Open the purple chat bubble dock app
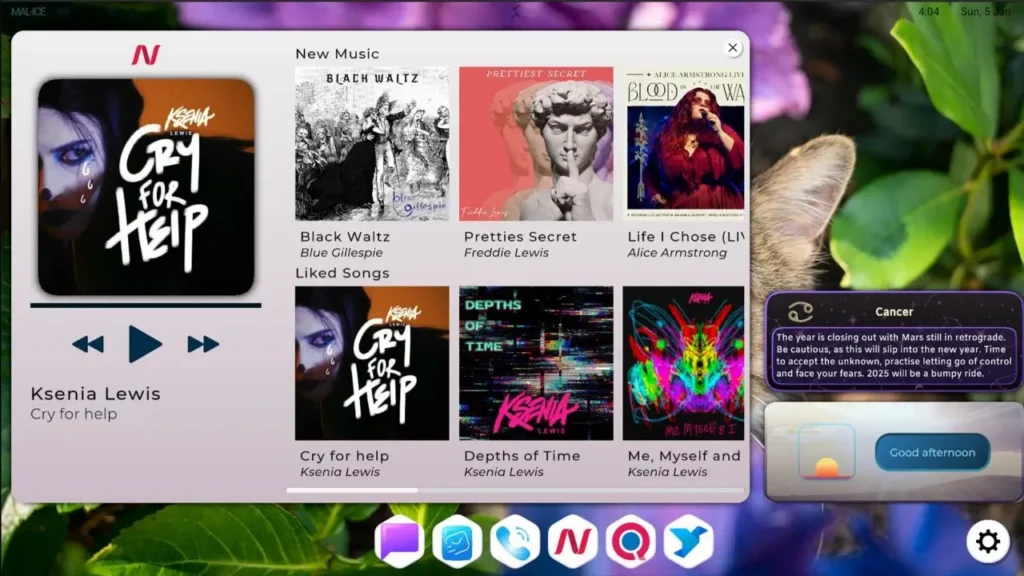1024x576 pixels. [399, 541]
